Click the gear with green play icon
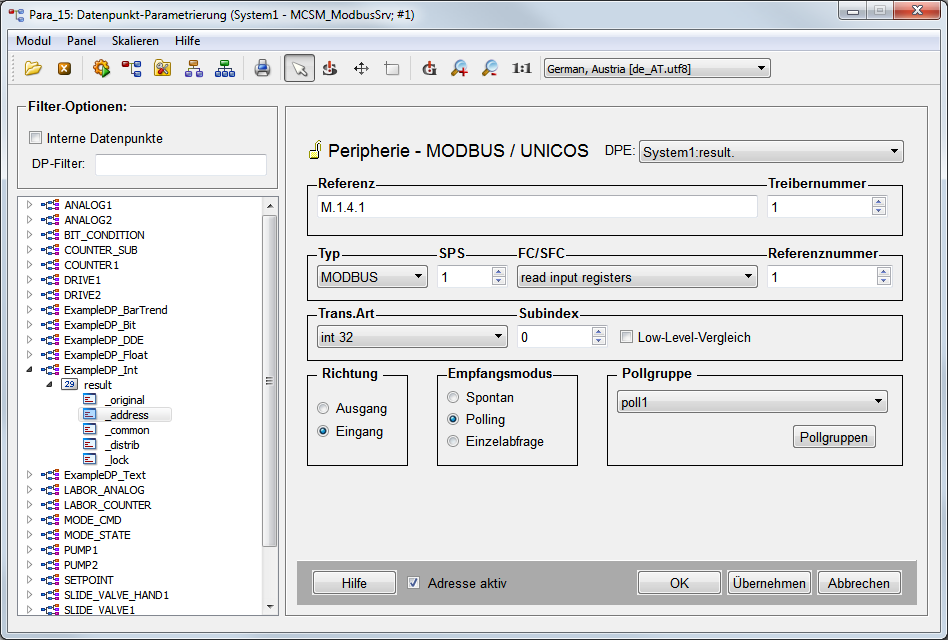This screenshot has height=640, width=948. 101,68
